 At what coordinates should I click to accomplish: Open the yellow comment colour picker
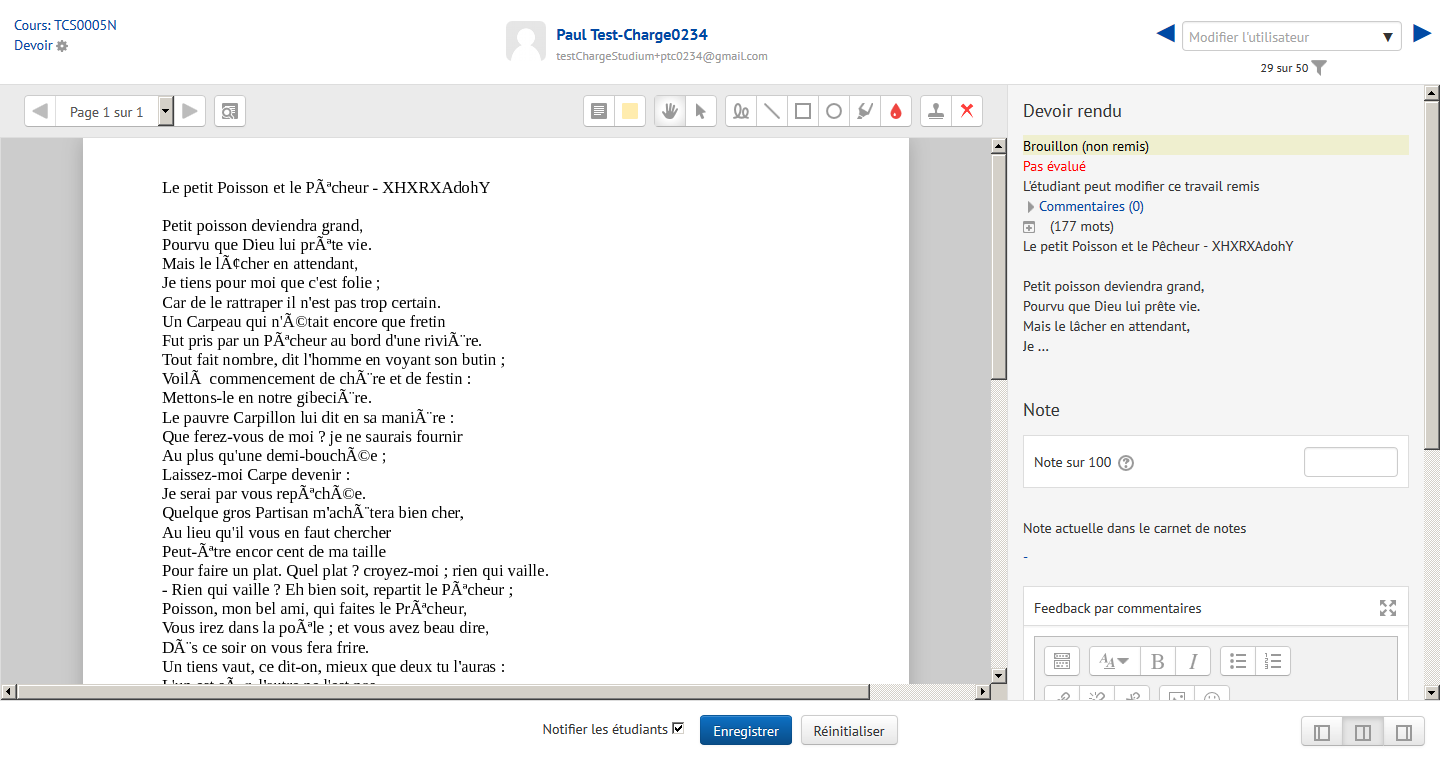[629, 111]
